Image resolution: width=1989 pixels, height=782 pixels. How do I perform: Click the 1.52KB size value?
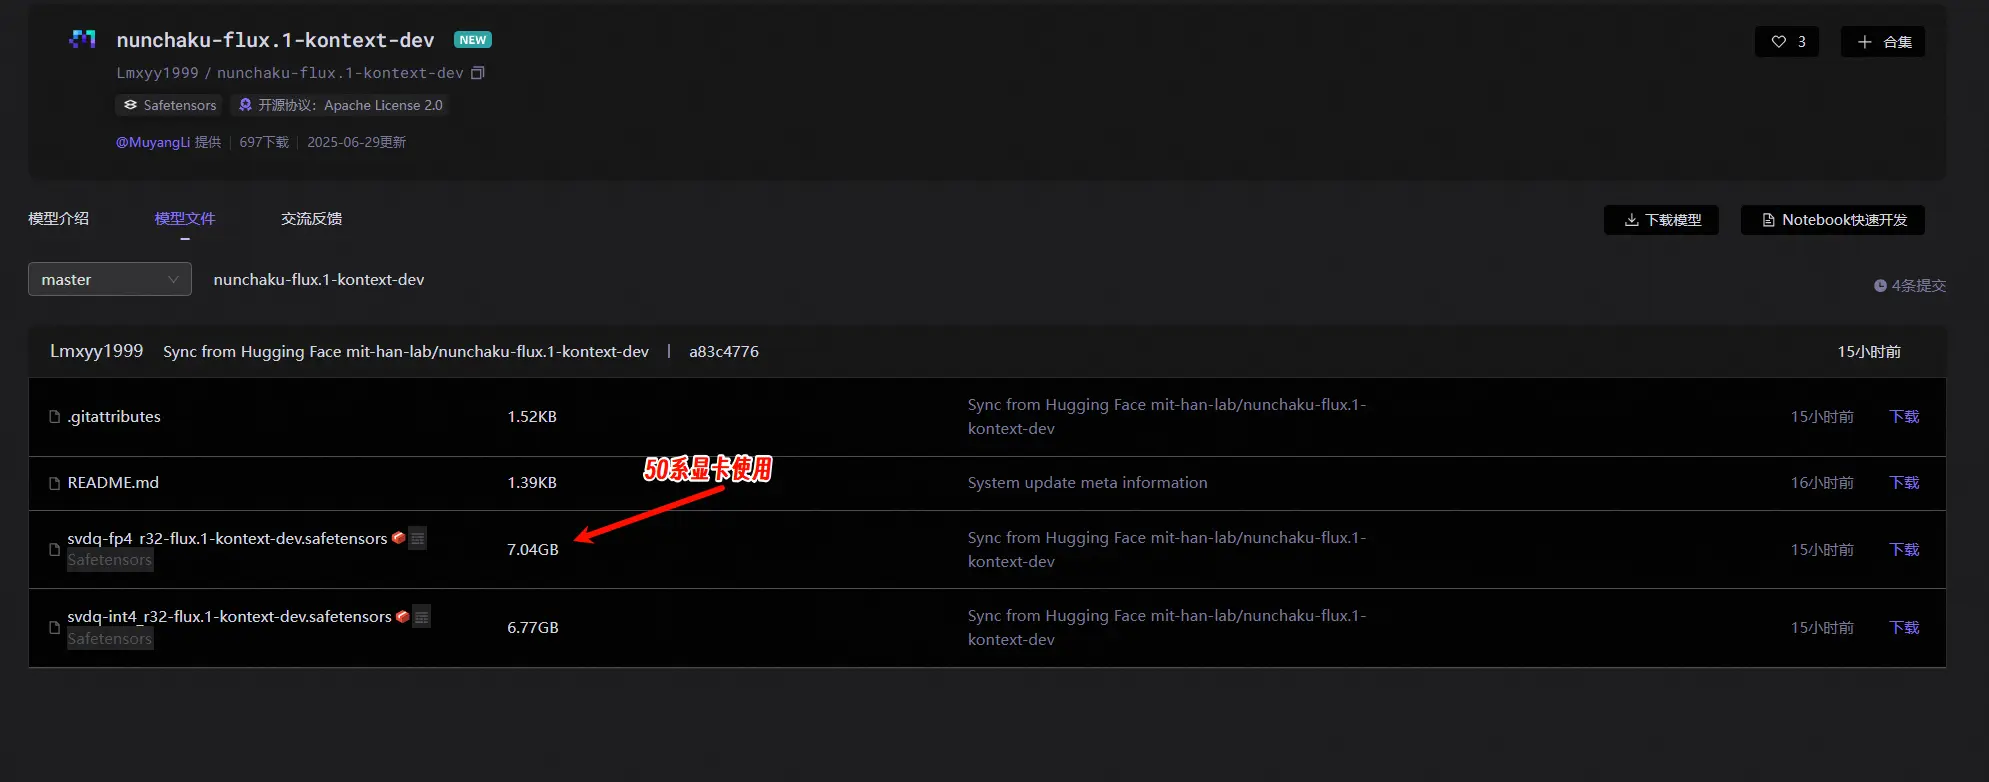point(532,417)
